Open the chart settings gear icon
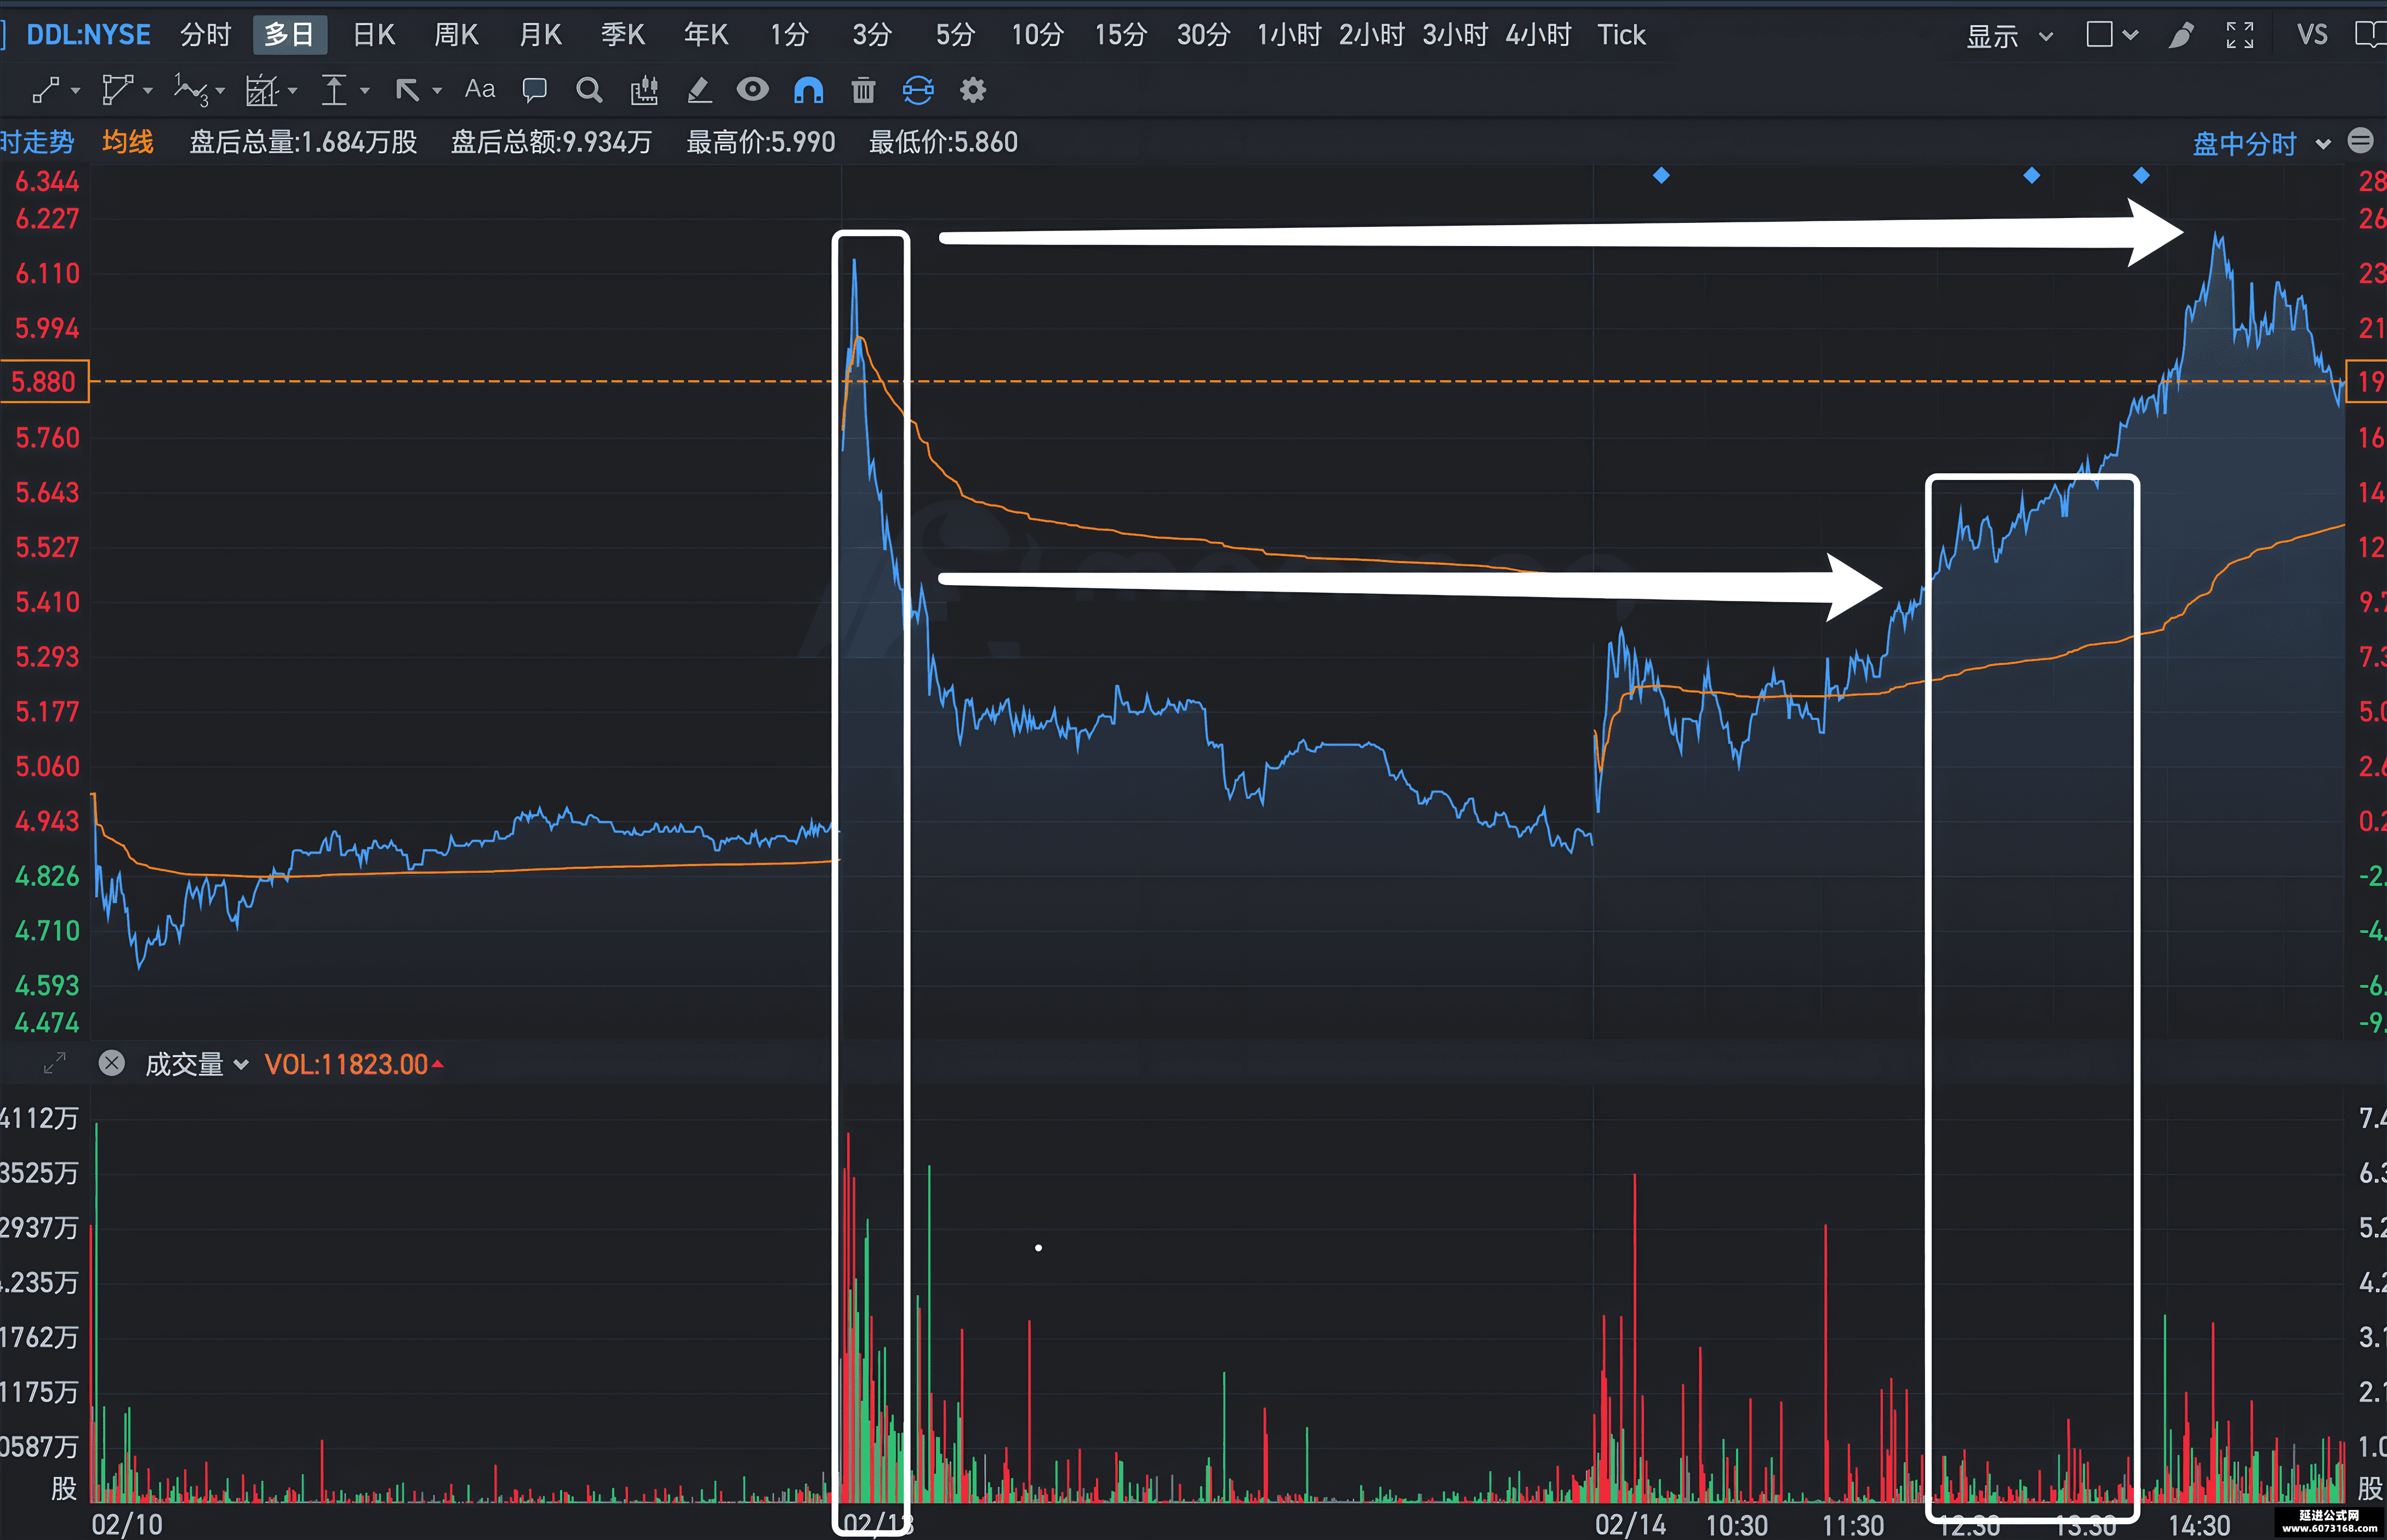The width and height of the screenshot is (2387, 1540). pyautogui.click(x=973, y=91)
